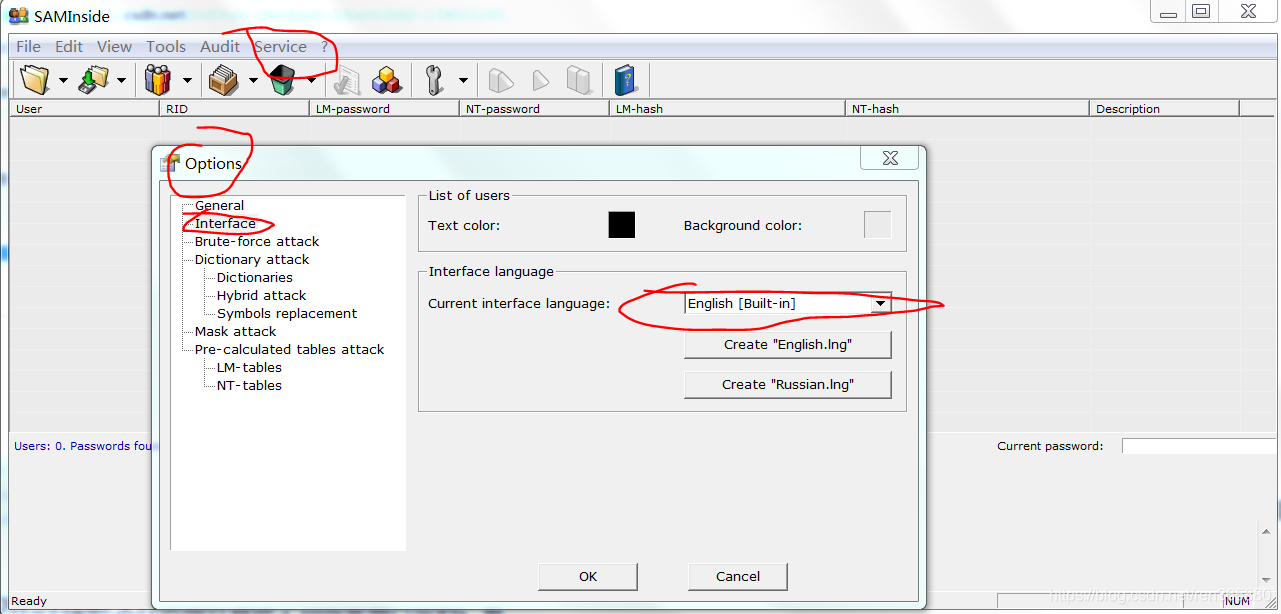The image size is (1281, 614).
Task: Select Hybrid attack tree item
Action: click(x=262, y=295)
